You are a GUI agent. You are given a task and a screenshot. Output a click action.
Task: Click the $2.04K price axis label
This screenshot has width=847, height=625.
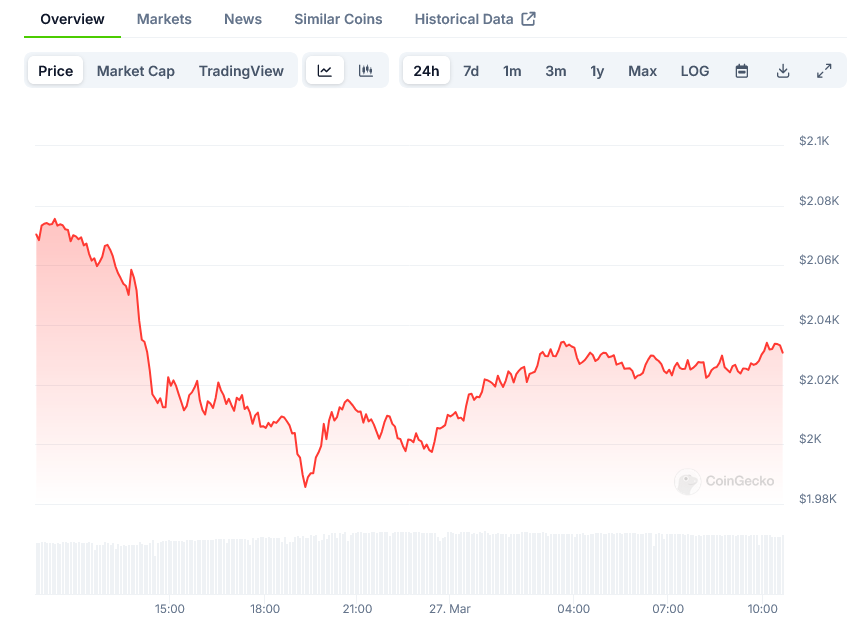coord(819,320)
